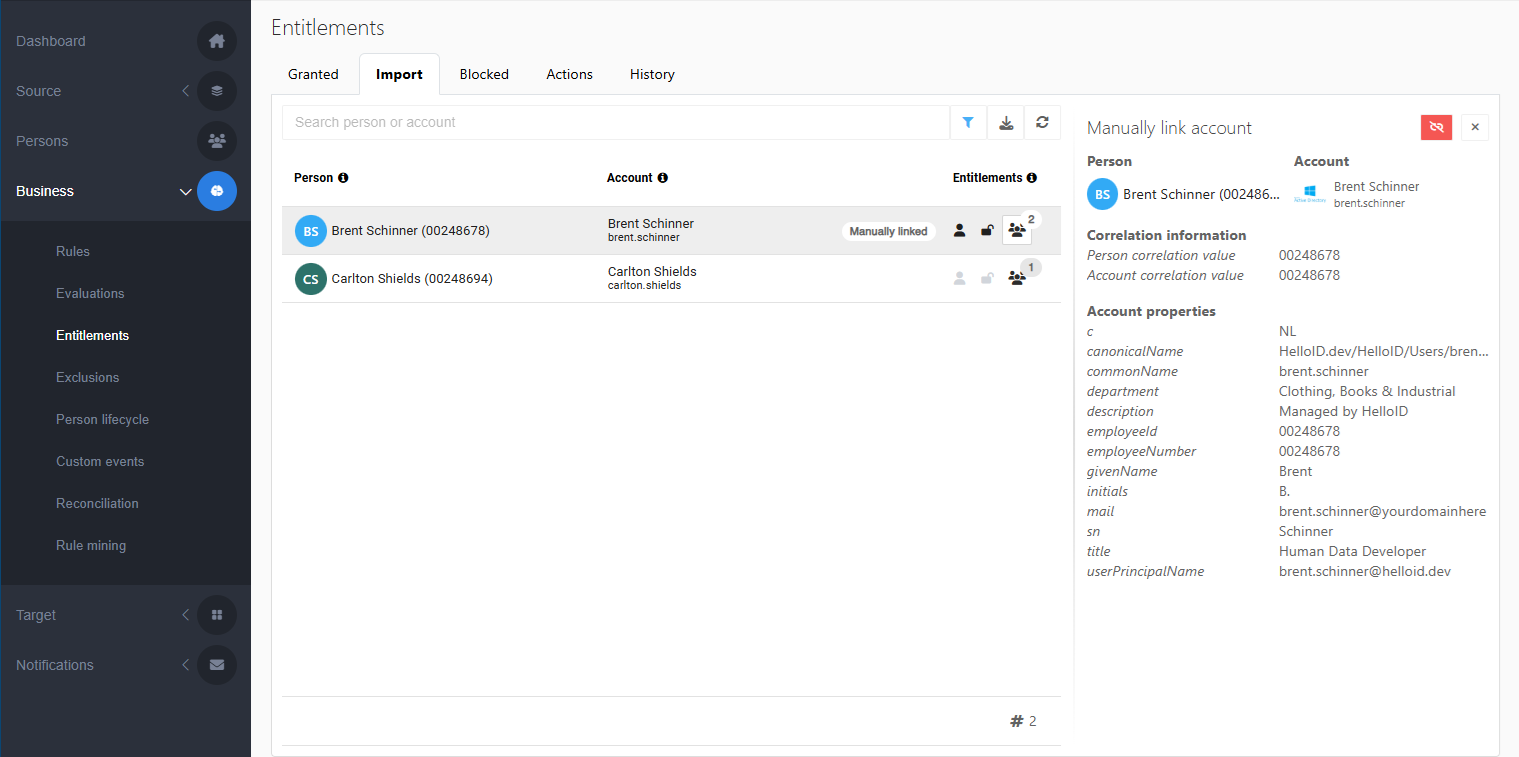Screen dimensions: 1519x757
Task: Go to Reconciliation page
Action: pos(97,503)
